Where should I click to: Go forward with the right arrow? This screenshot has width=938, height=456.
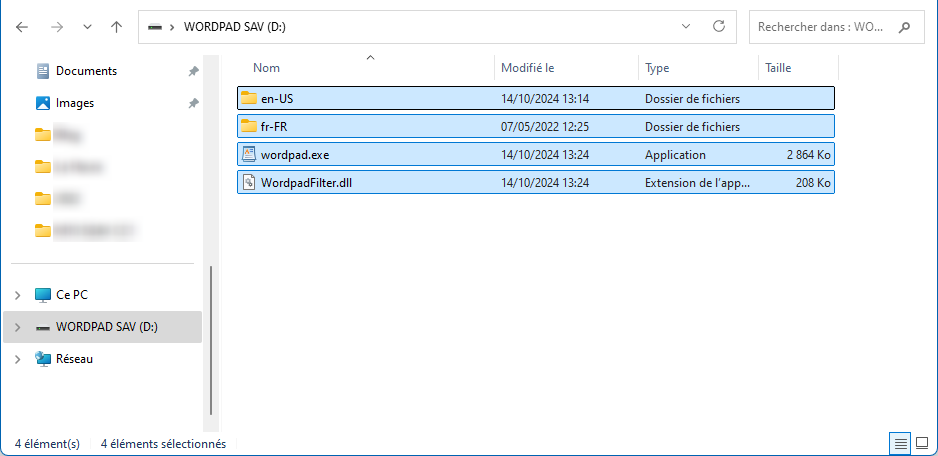57,27
